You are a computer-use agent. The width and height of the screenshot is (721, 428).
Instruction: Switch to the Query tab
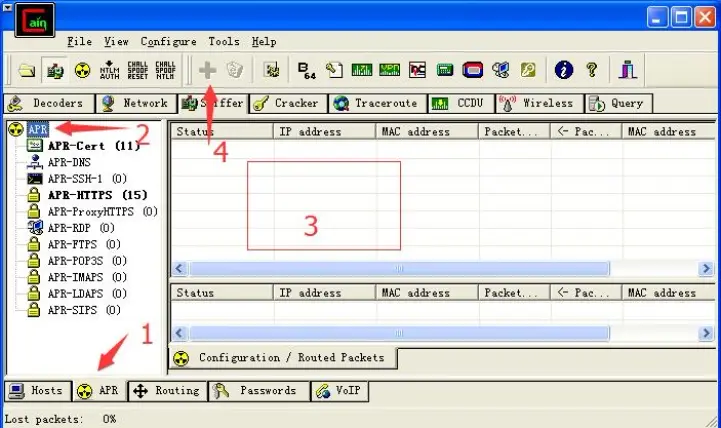[x=618, y=103]
